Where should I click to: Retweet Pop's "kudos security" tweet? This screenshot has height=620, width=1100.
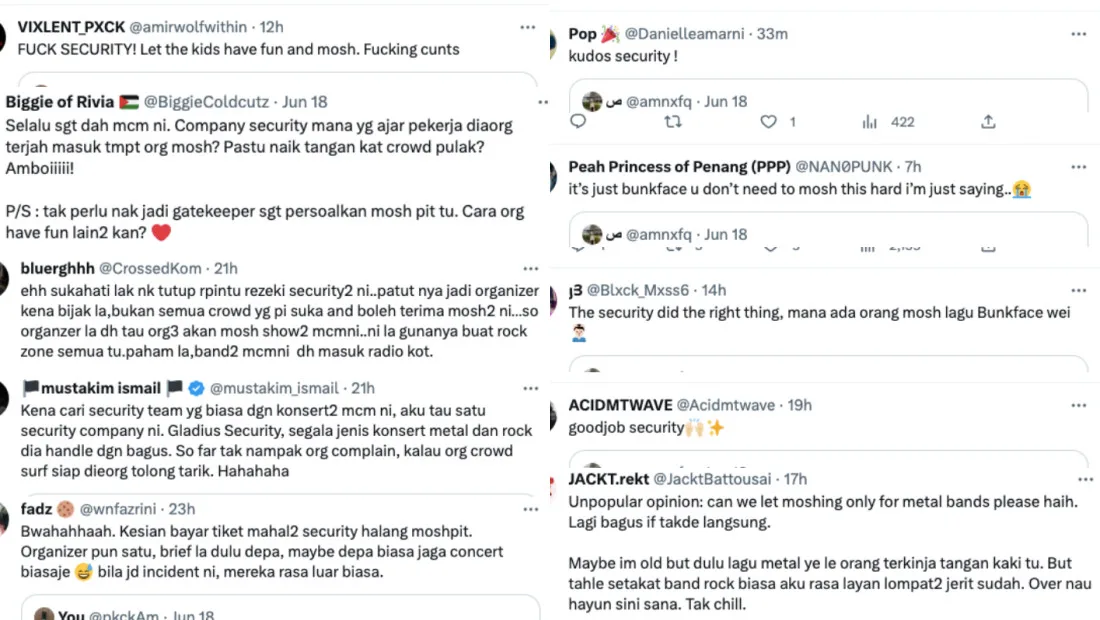click(673, 122)
